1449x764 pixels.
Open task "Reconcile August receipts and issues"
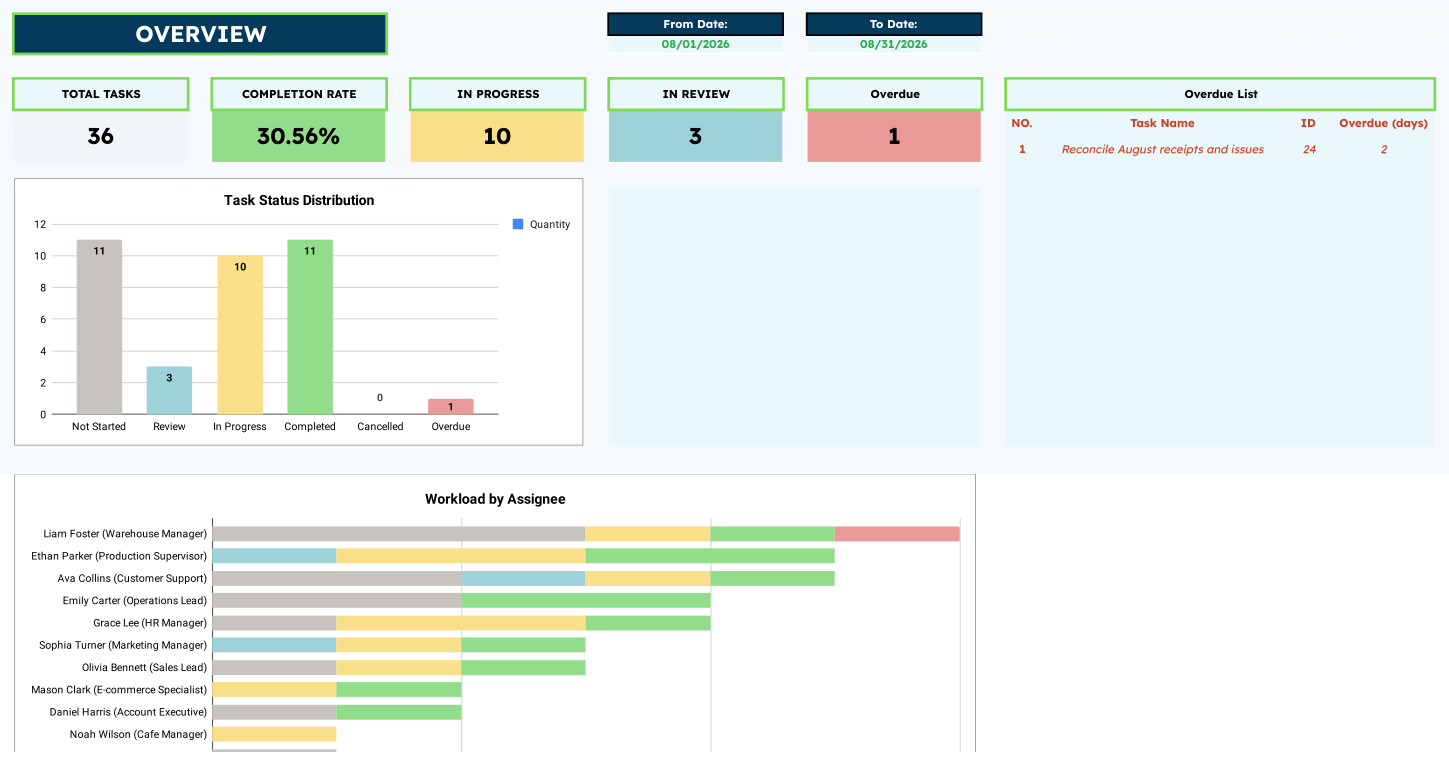[1162, 149]
